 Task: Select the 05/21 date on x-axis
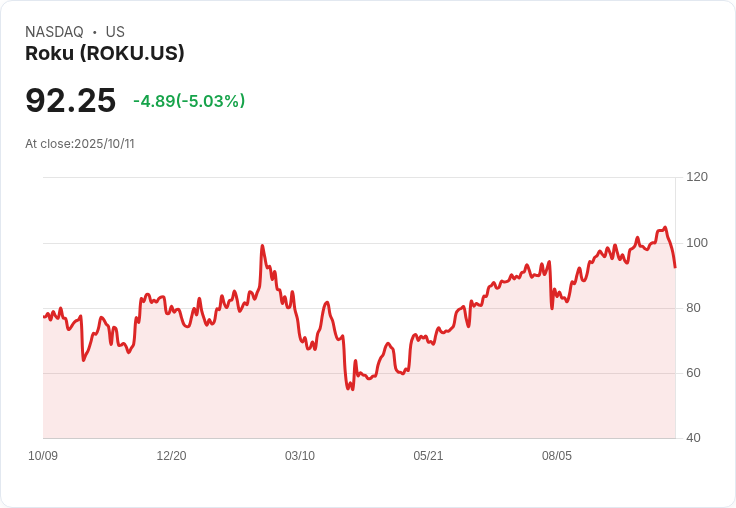click(428, 455)
